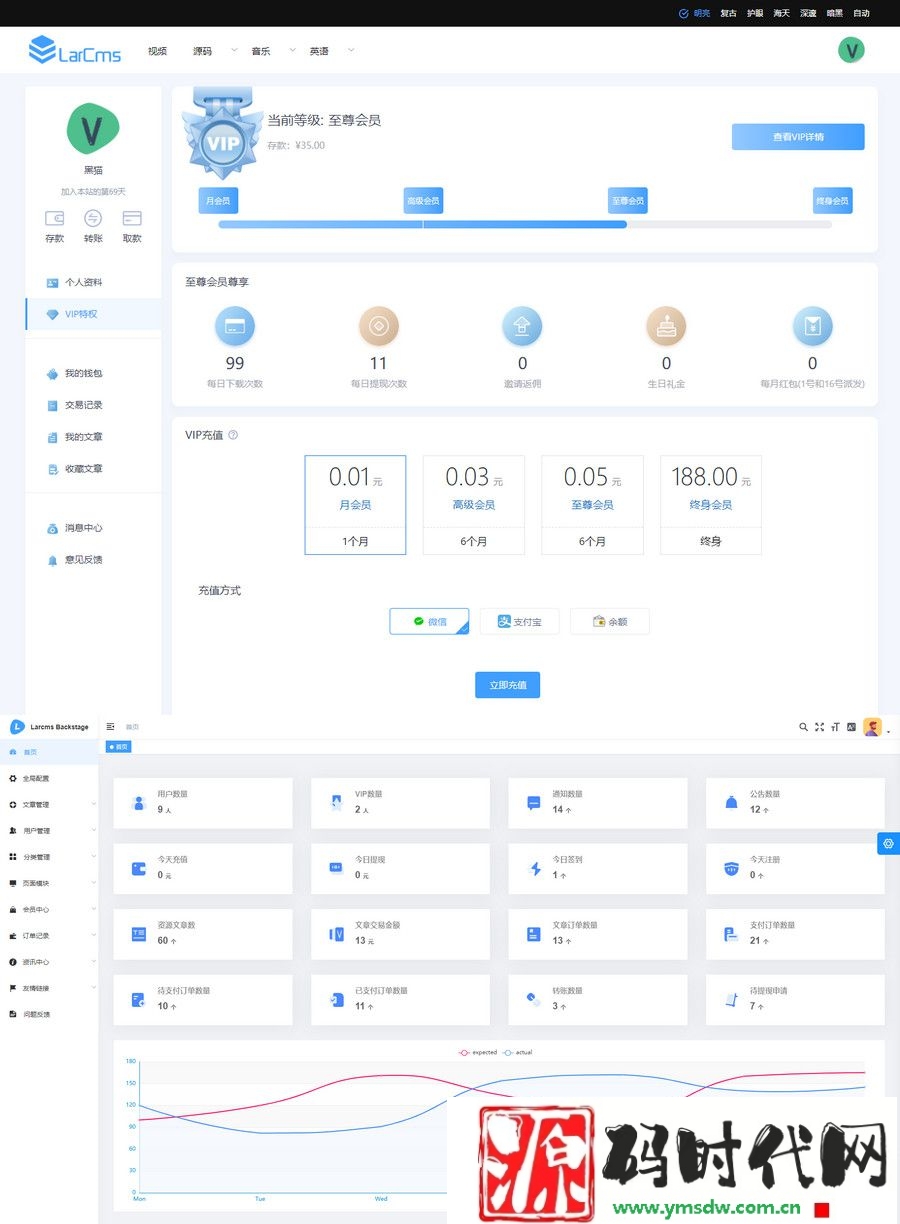Click the 立即充值 button

click(x=507, y=685)
